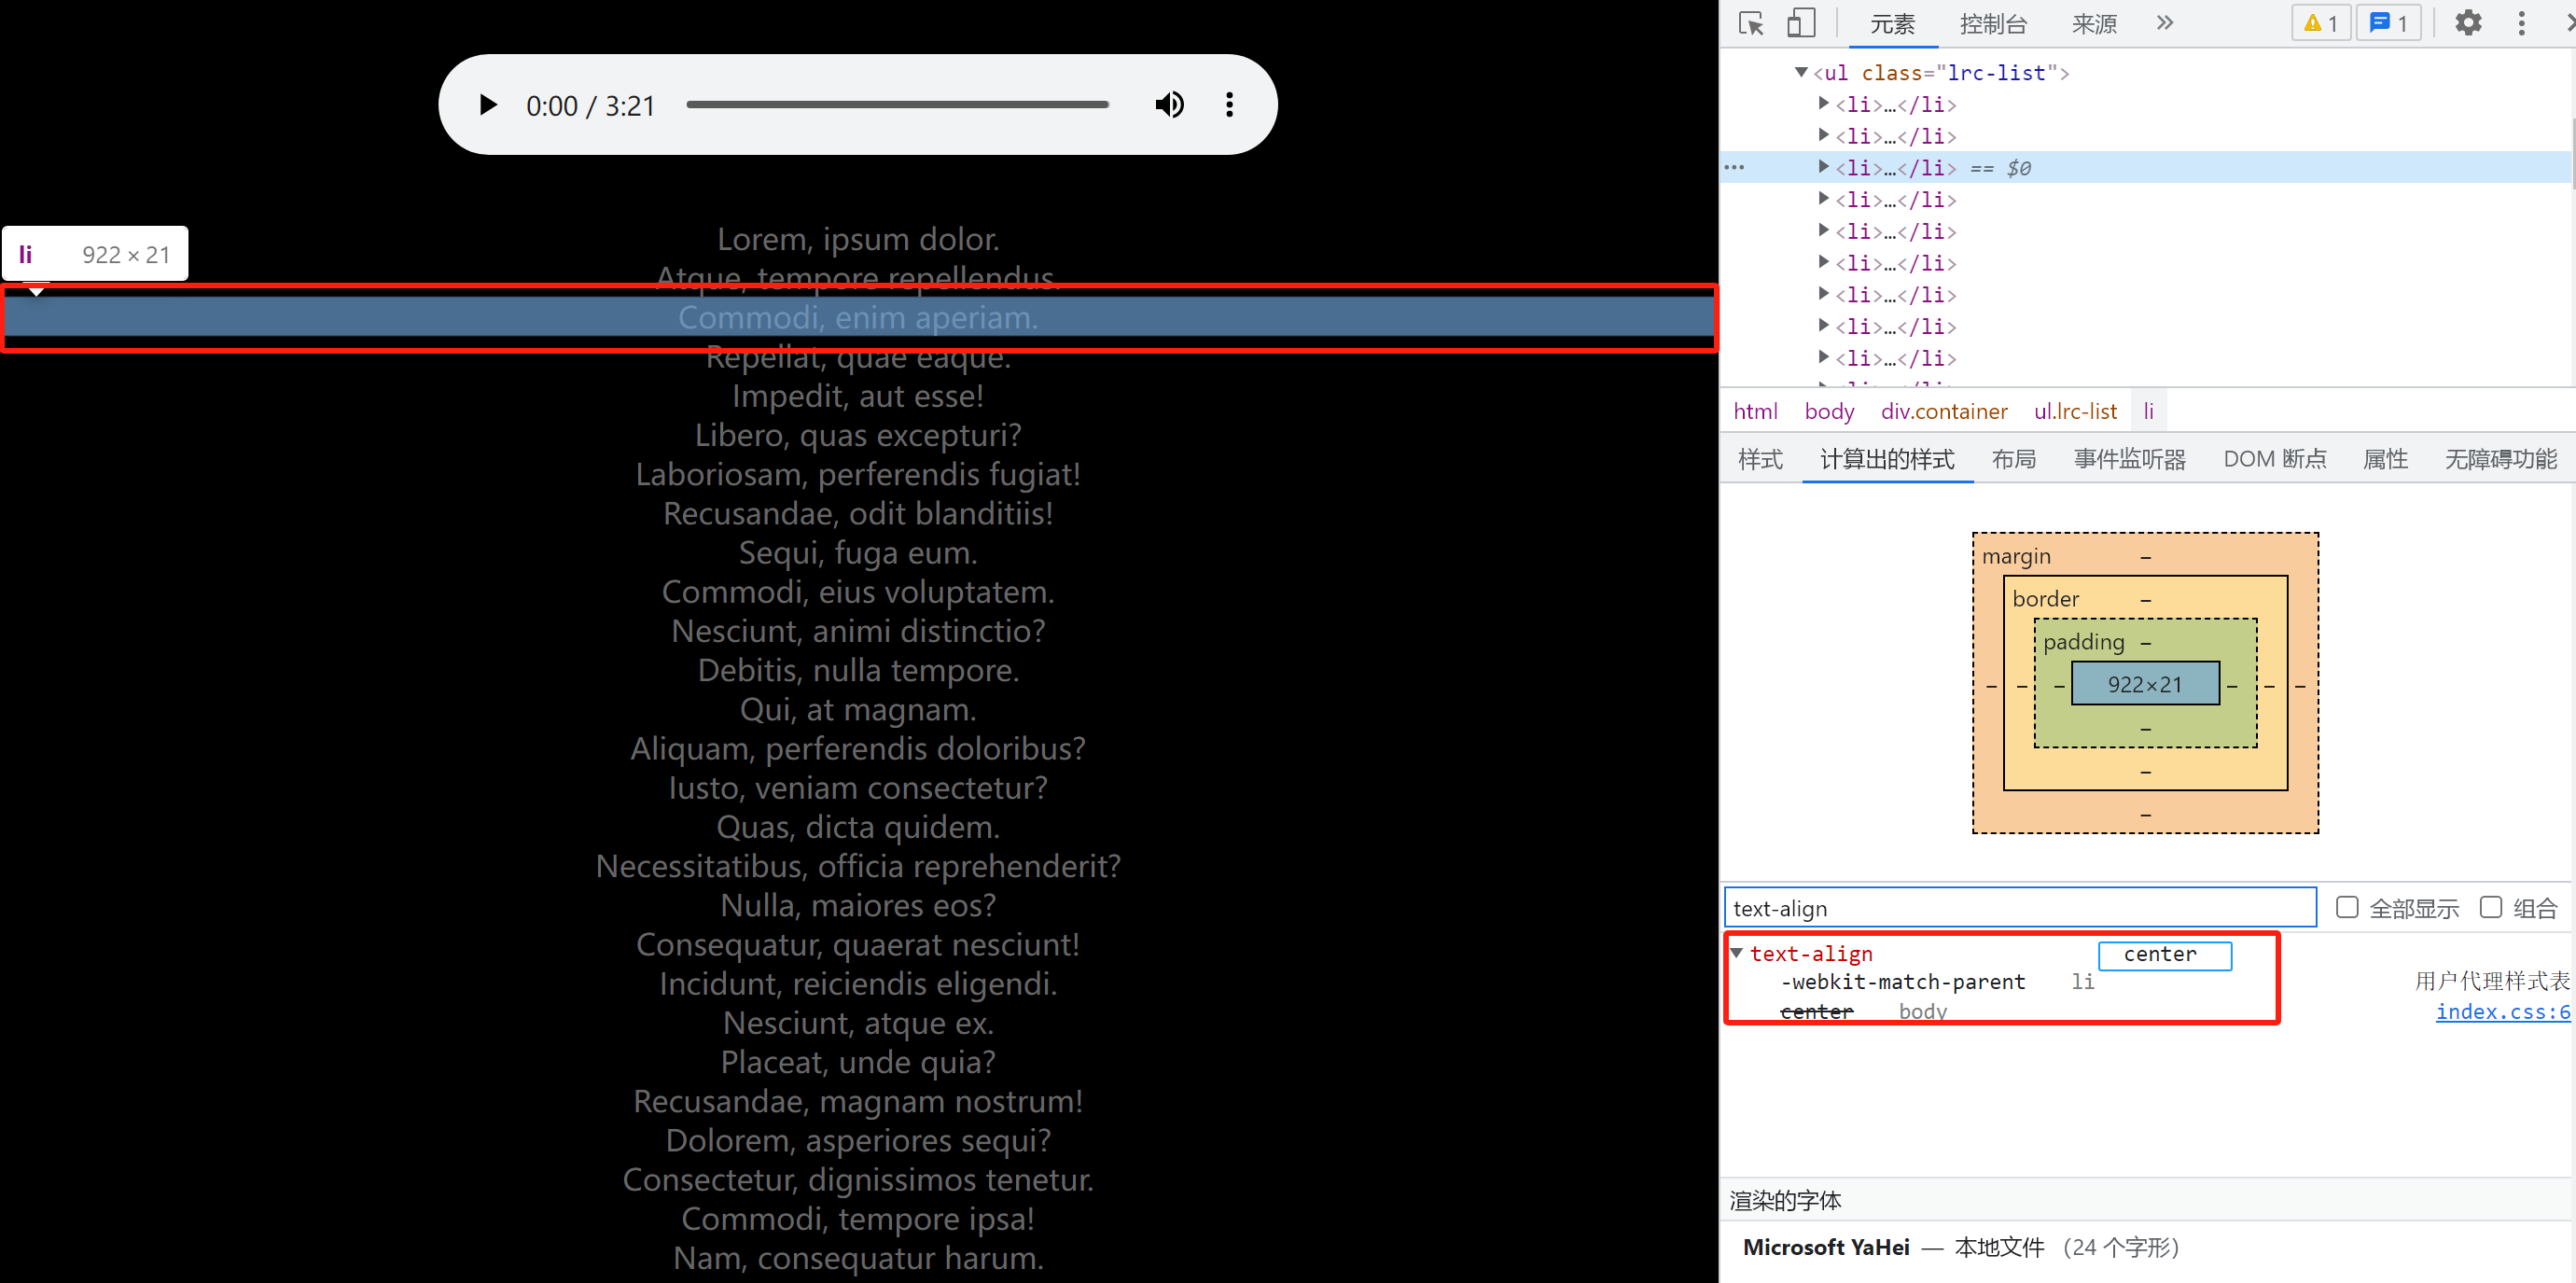Click lyric 'Libero, quas excepturi?'
Screen dimensions: 2576x1283
tap(858, 435)
